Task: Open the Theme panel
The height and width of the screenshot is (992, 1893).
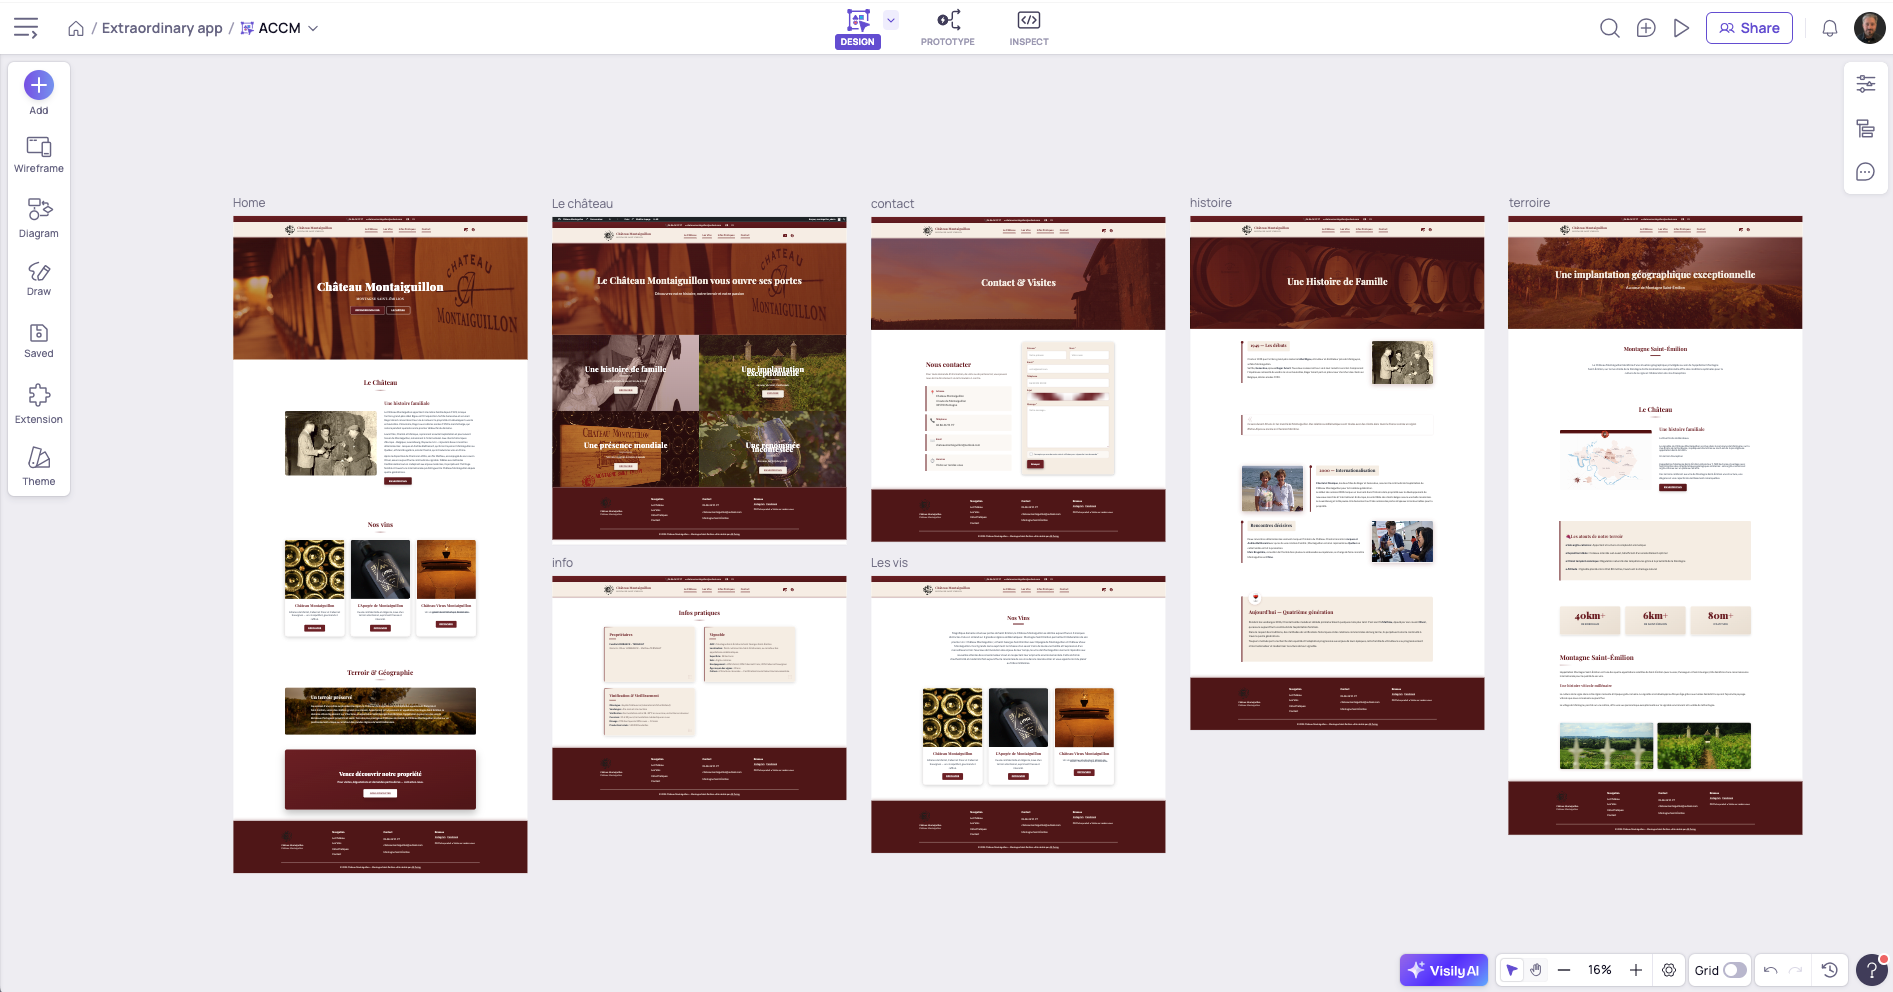Action: (x=39, y=466)
